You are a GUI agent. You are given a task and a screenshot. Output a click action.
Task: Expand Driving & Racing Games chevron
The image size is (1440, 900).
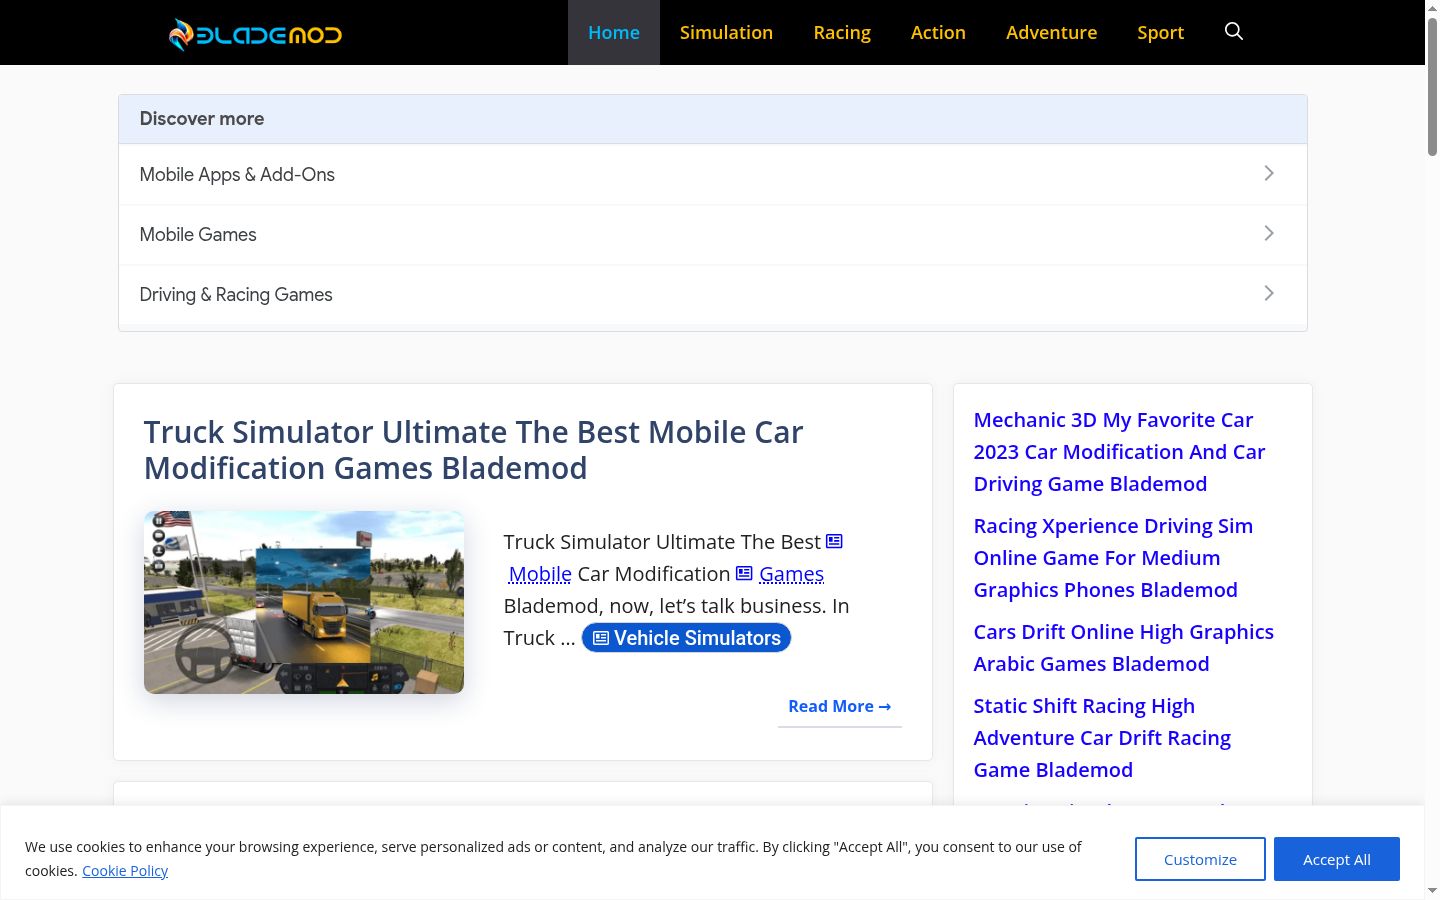(1269, 294)
